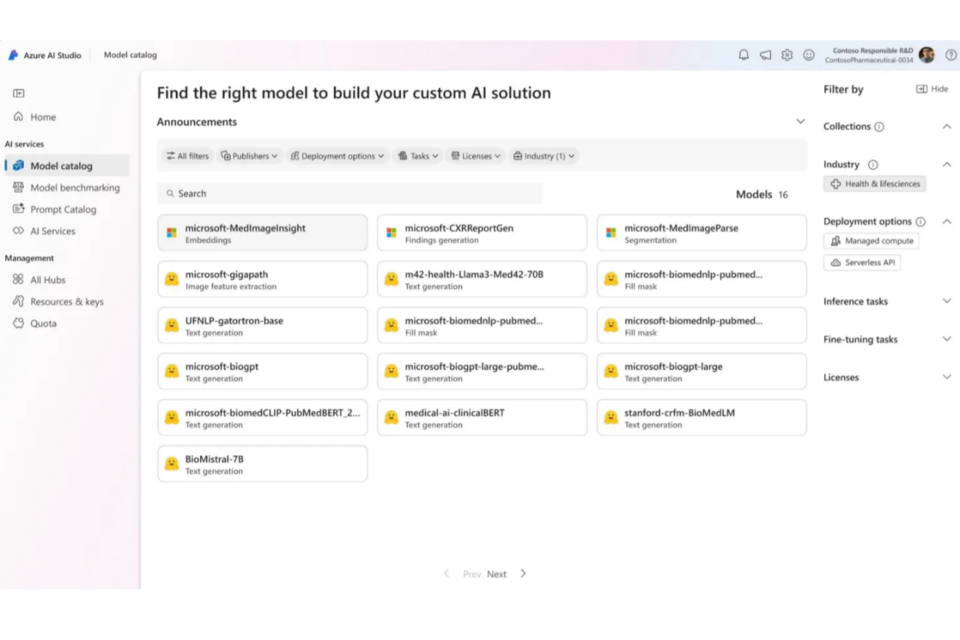This screenshot has width=960, height=640.
Task: Toggle the Serverless API deployment filter
Action: pos(864,263)
